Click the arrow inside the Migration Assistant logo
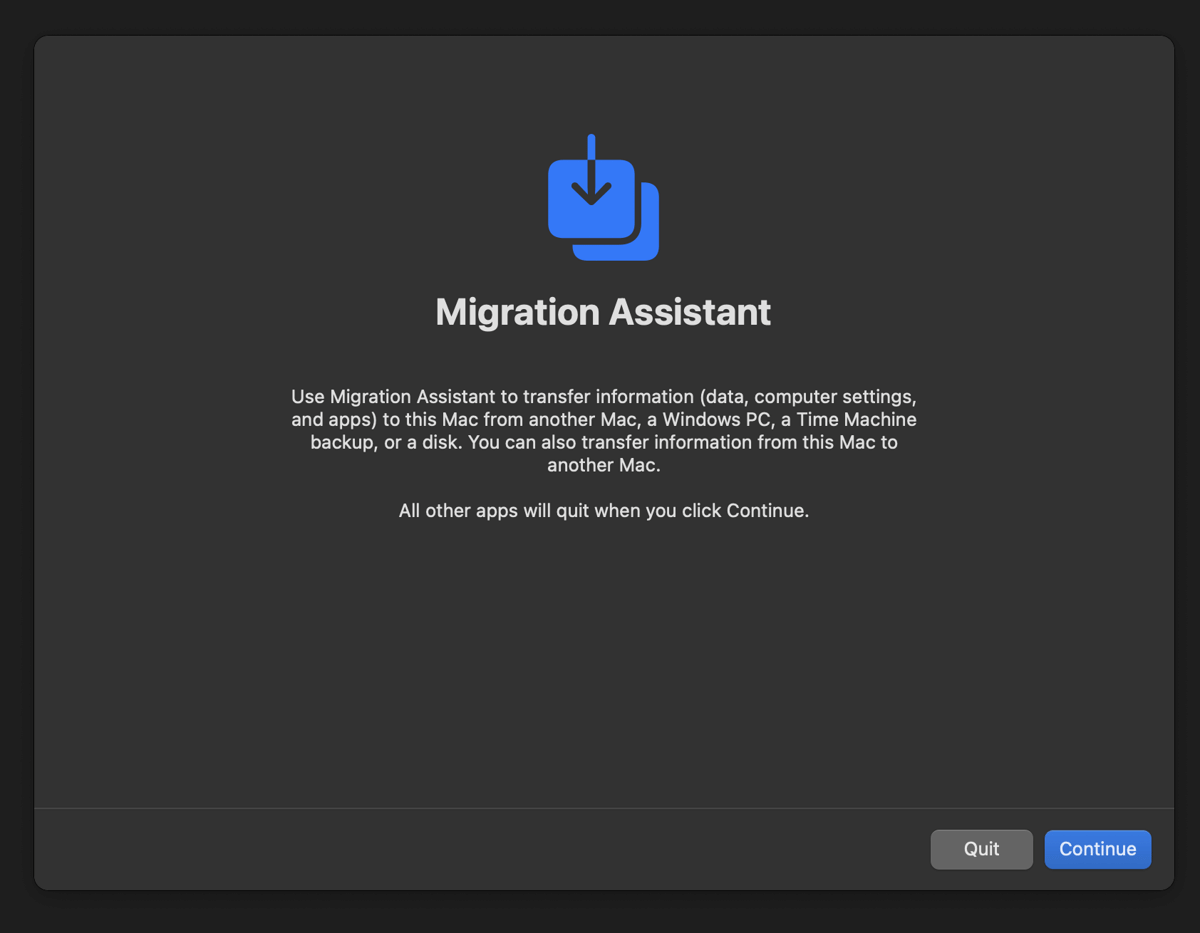This screenshot has height=933, width=1200. [x=590, y=180]
